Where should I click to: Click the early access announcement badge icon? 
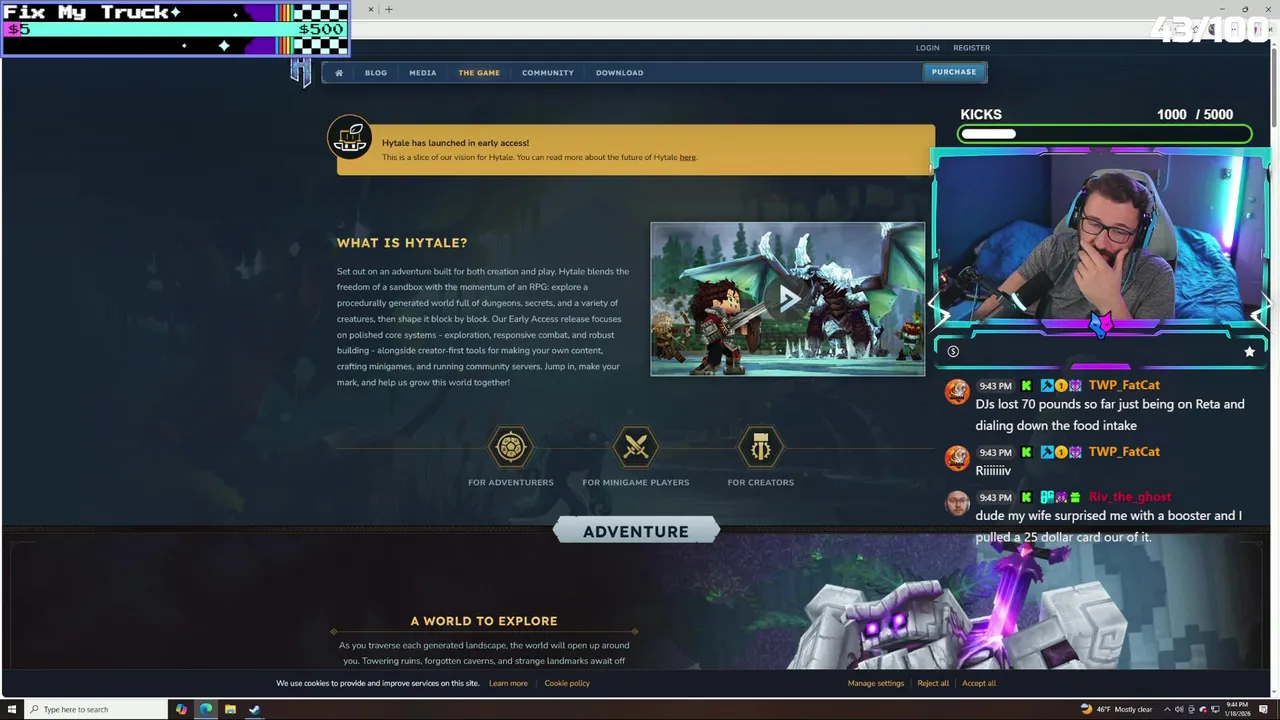(350, 139)
